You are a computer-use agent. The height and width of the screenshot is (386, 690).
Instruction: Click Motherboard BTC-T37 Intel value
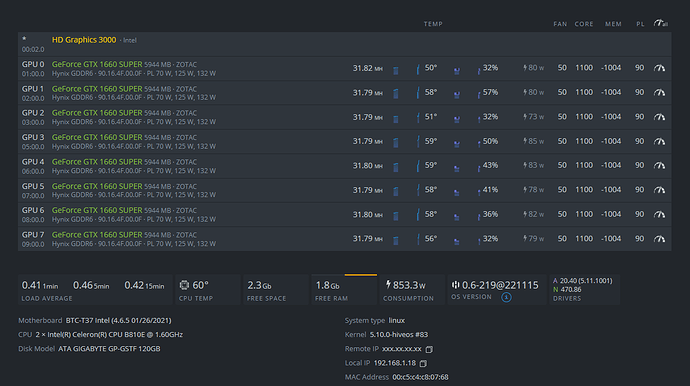[x=118, y=320]
